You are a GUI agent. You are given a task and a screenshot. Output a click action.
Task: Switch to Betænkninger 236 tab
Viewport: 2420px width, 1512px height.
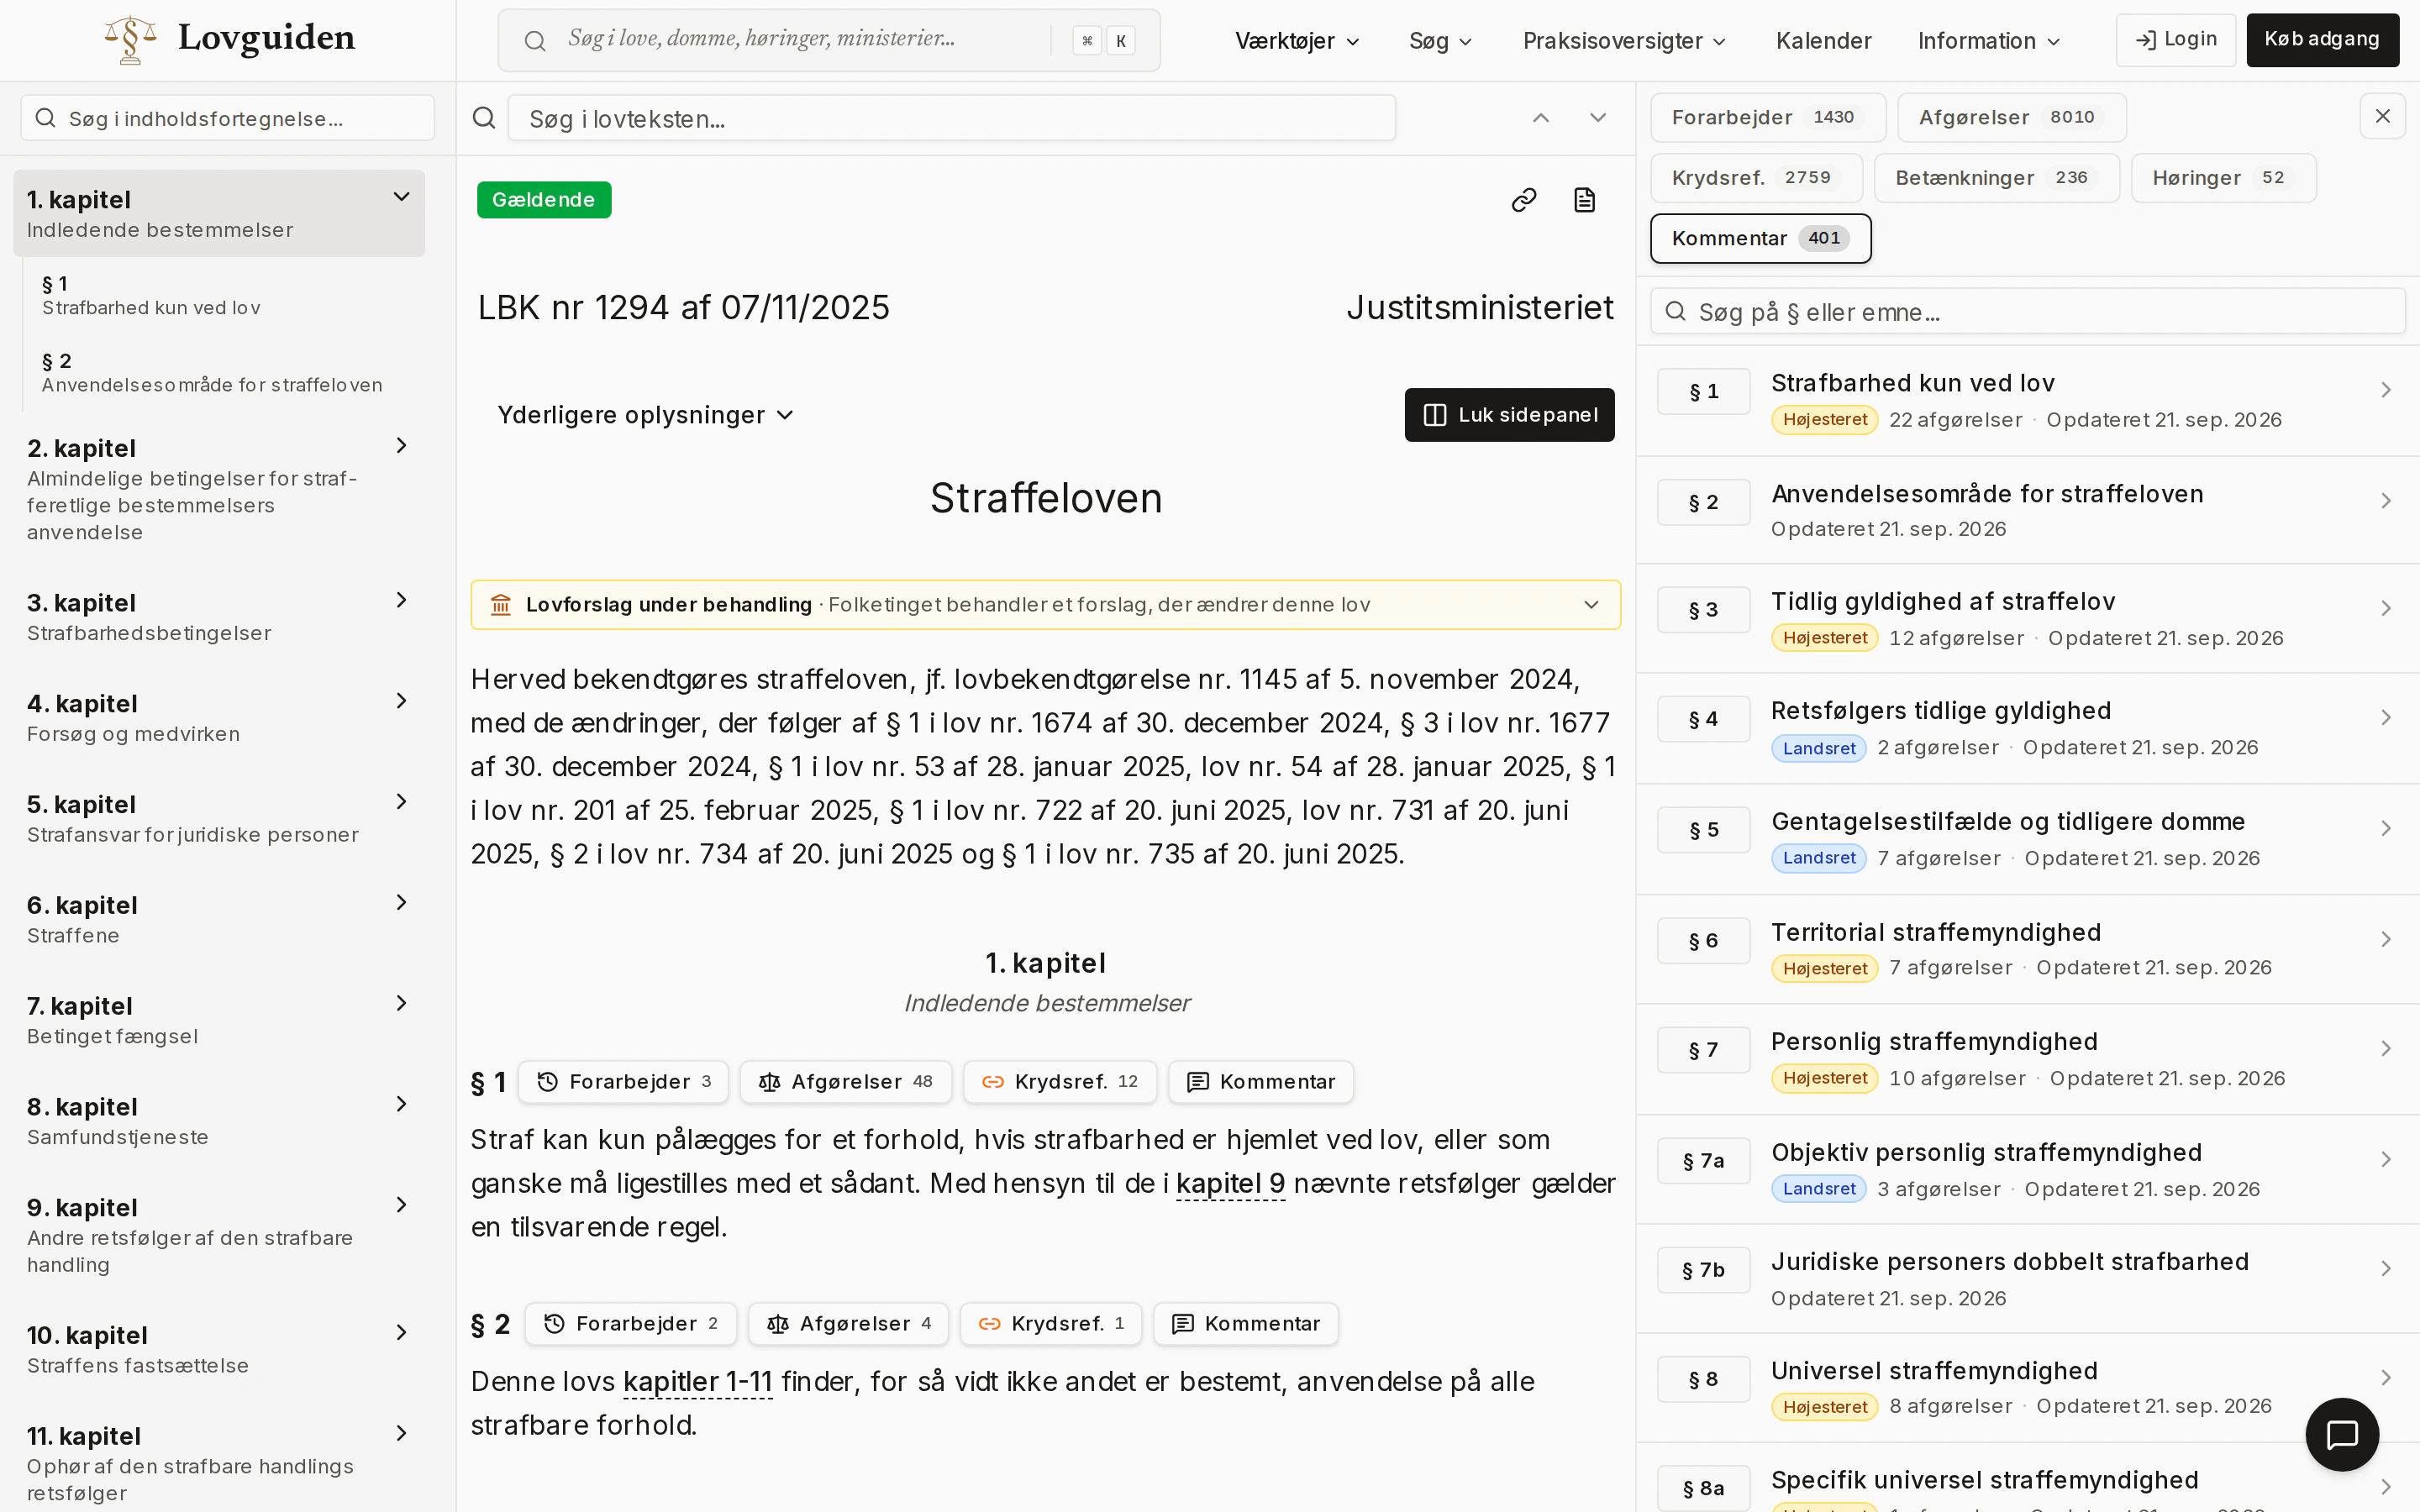tap(1997, 178)
